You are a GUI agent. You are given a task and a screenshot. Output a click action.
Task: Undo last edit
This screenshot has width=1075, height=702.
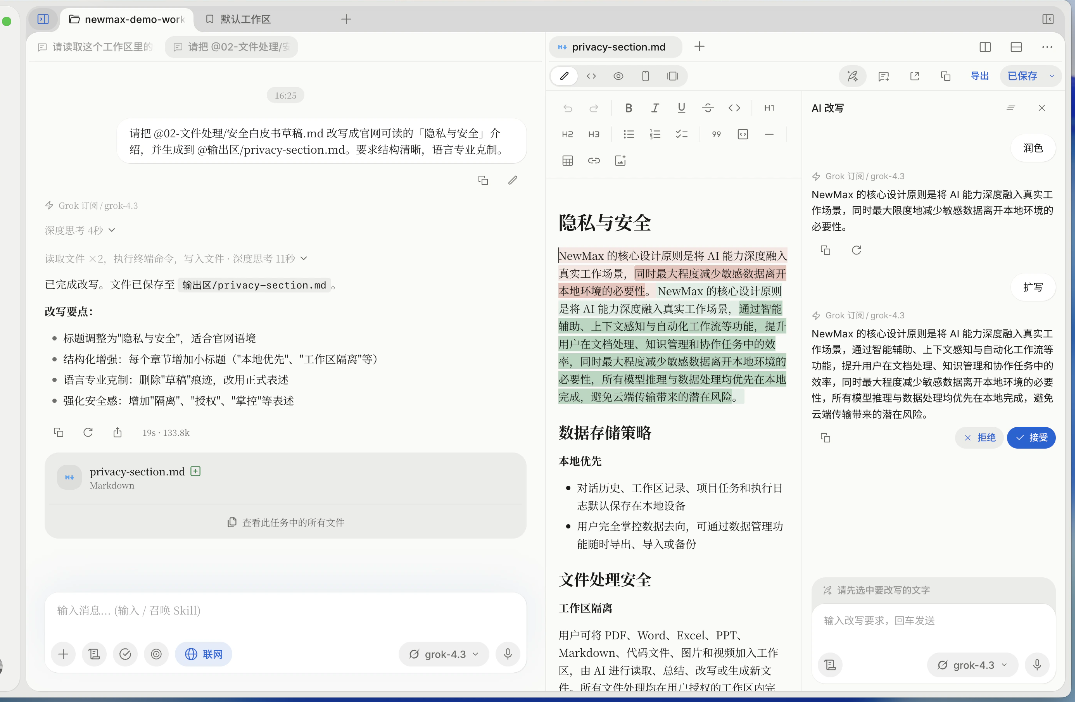568,108
